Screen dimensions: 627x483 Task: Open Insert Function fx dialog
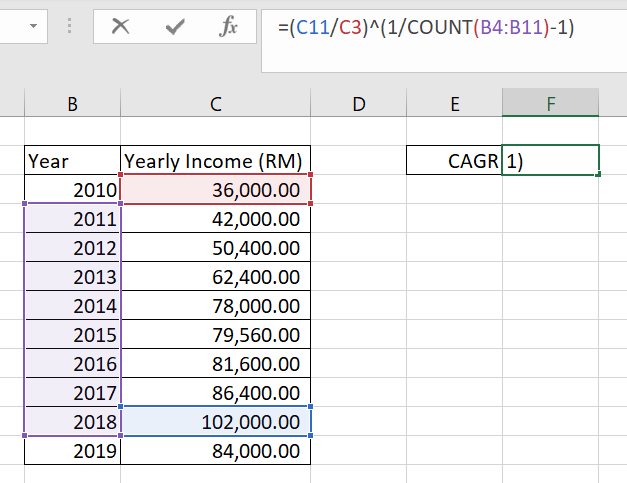click(228, 26)
